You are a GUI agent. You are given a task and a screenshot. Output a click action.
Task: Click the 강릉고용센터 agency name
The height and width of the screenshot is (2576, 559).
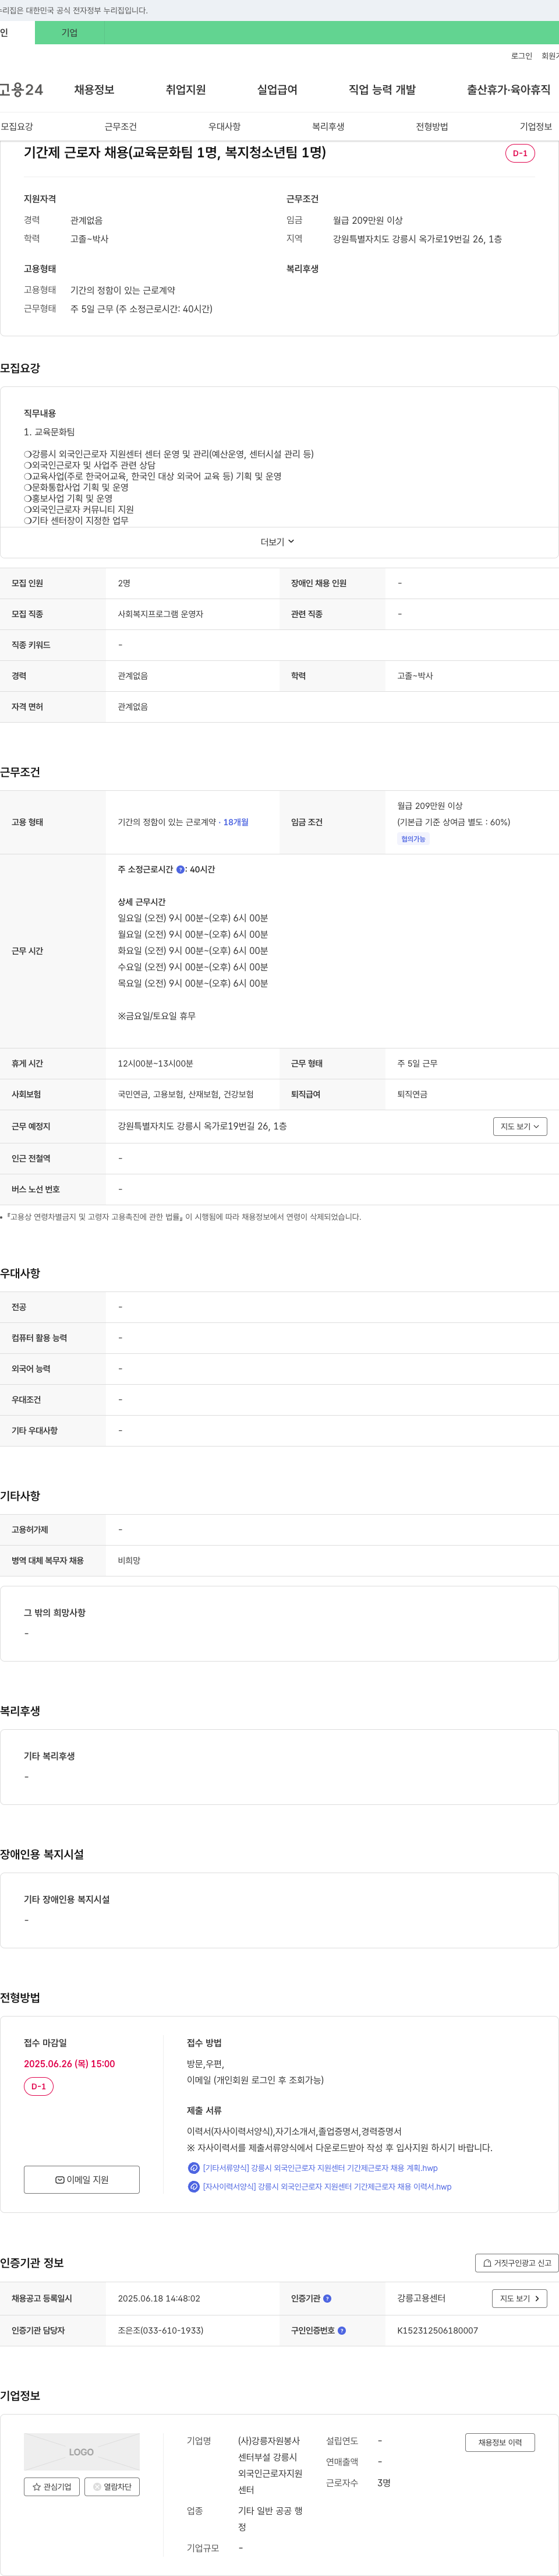point(421,2298)
